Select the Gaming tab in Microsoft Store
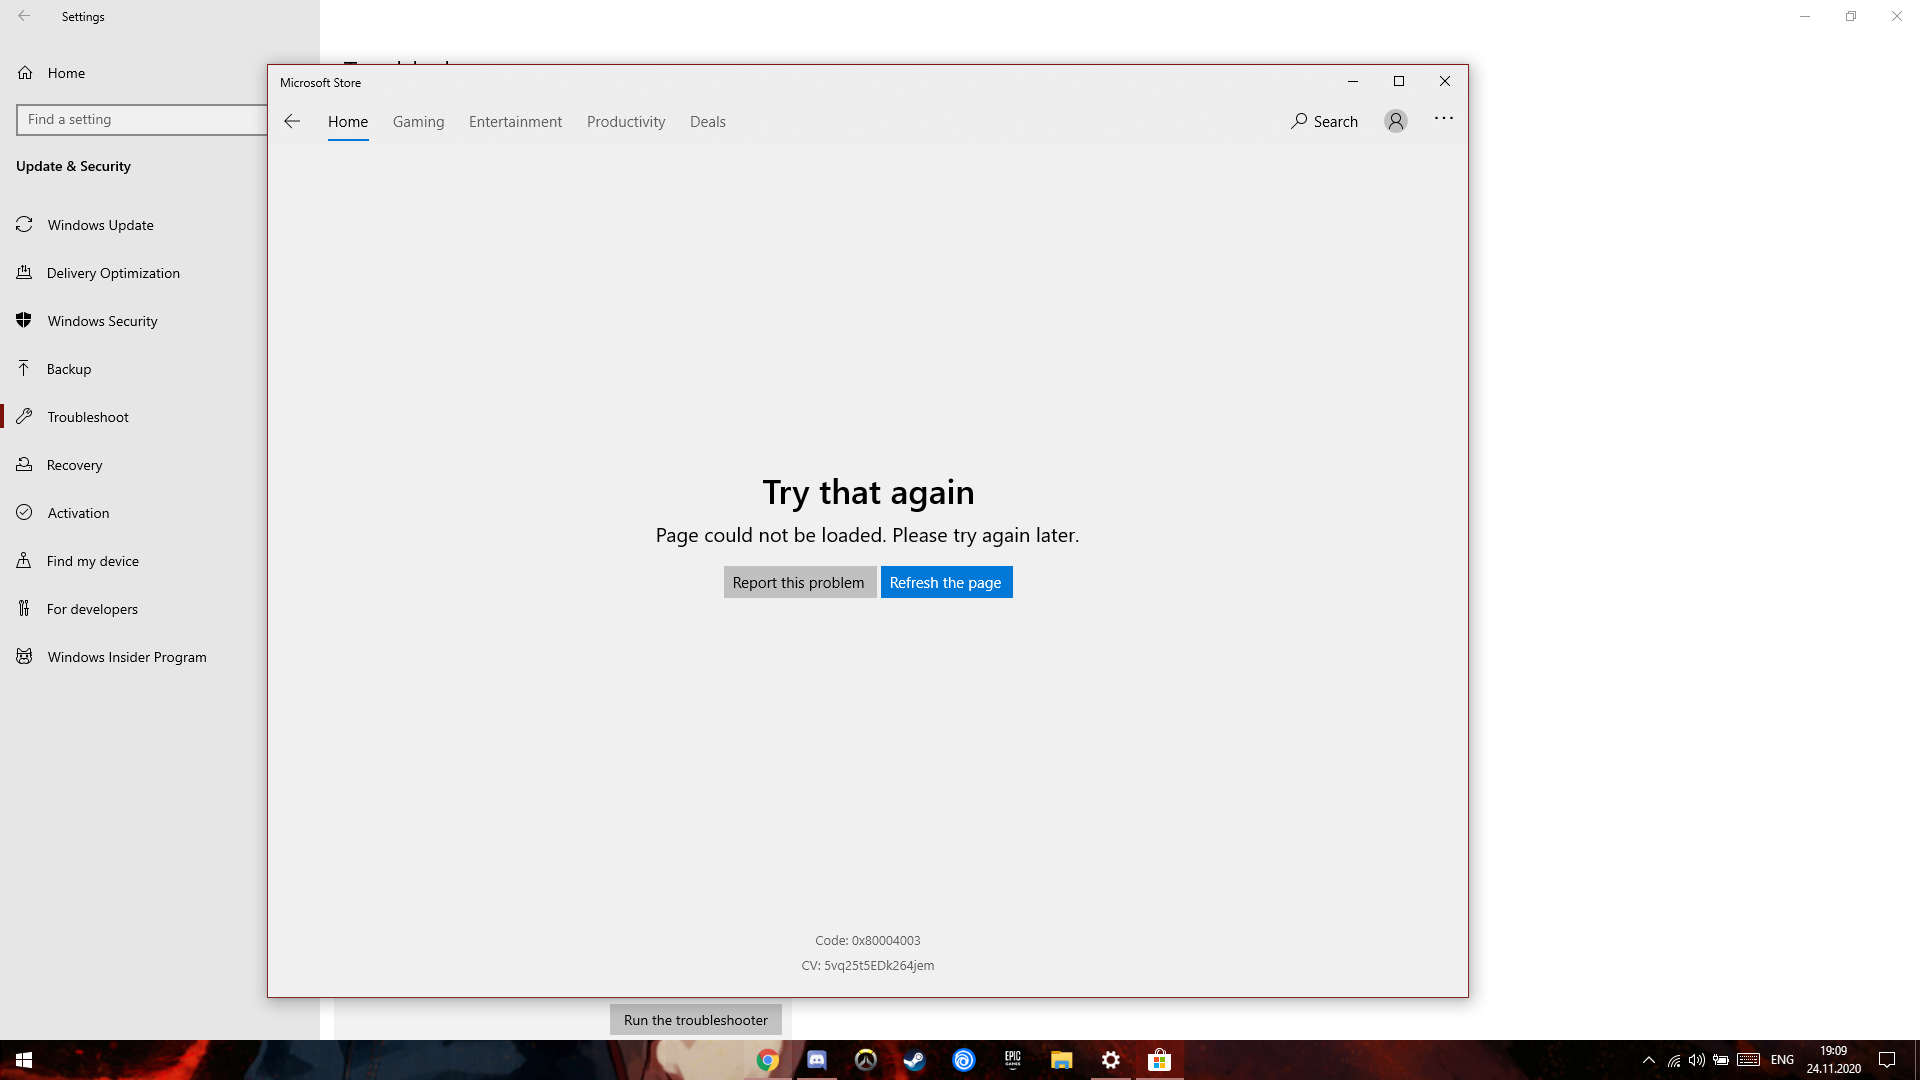 (x=417, y=121)
